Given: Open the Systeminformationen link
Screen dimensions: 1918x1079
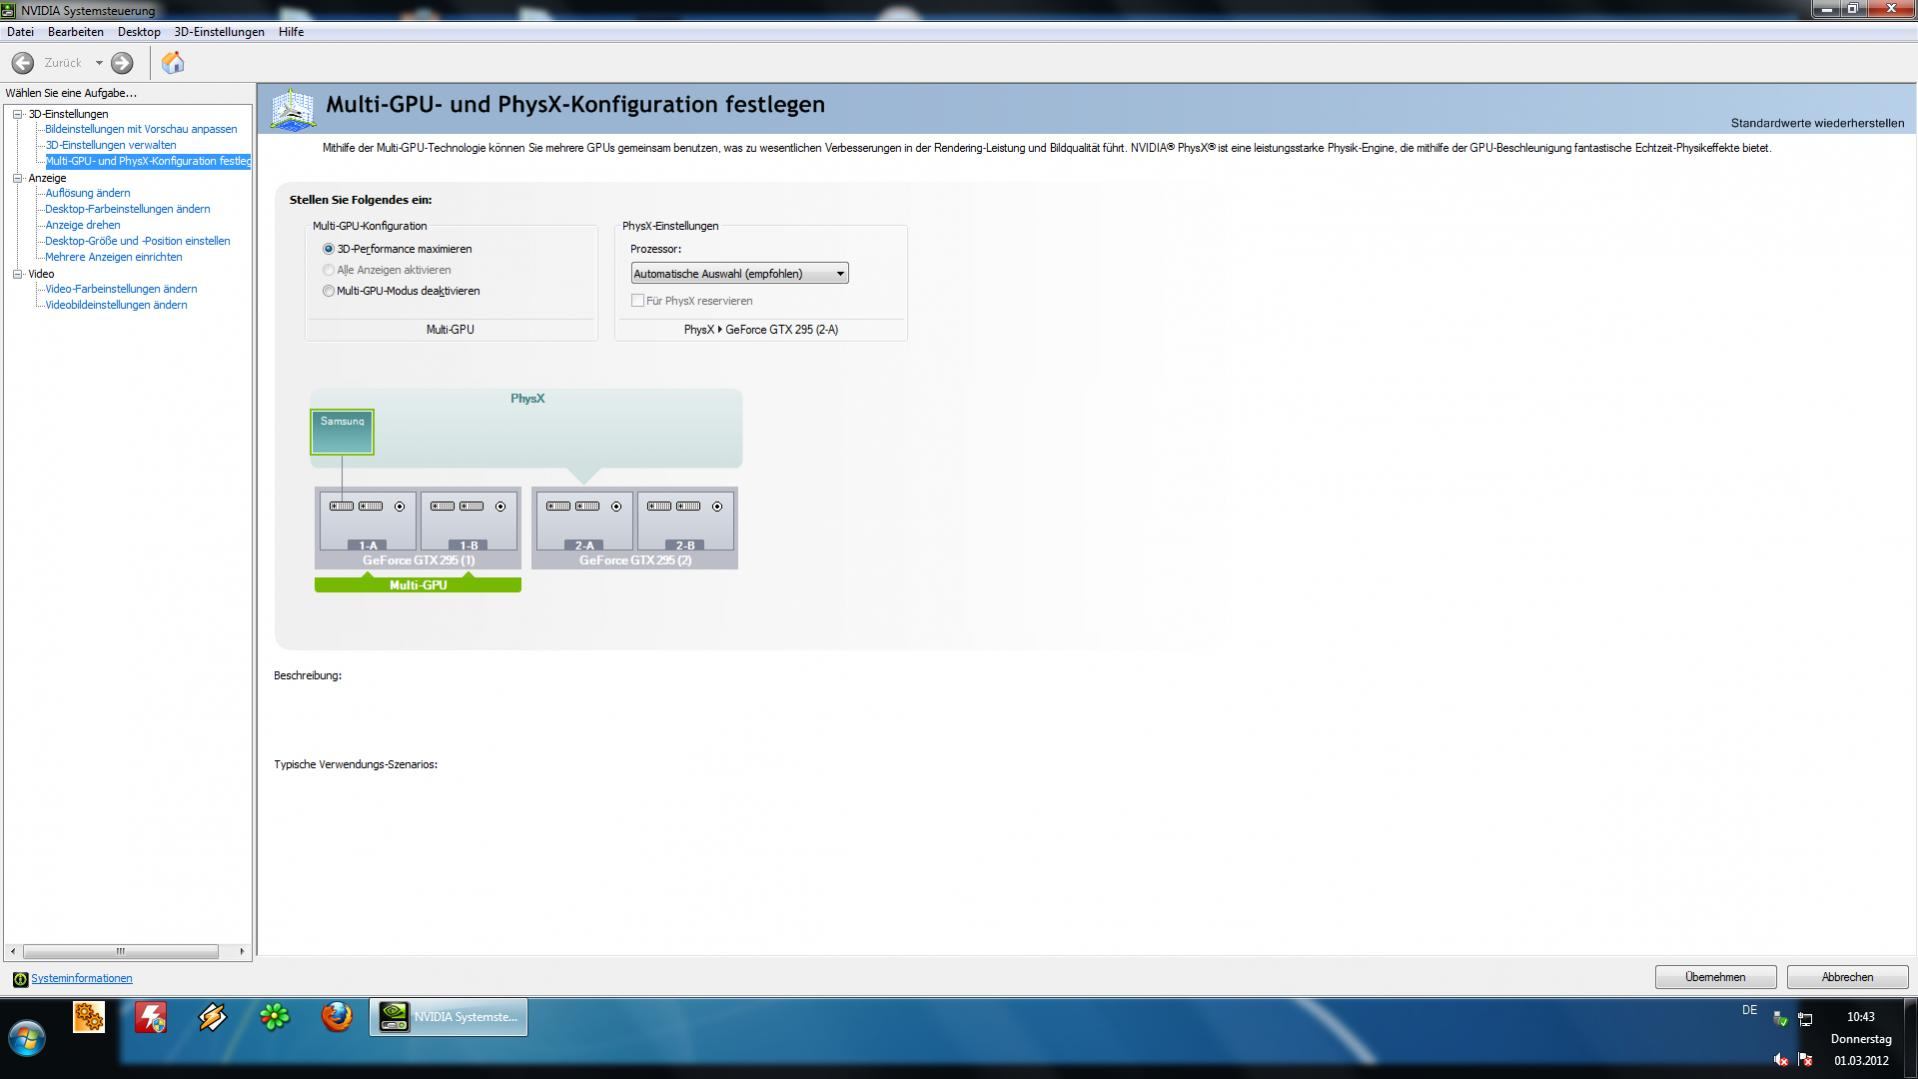Looking at the screenshot, I should tap(81, 979).
